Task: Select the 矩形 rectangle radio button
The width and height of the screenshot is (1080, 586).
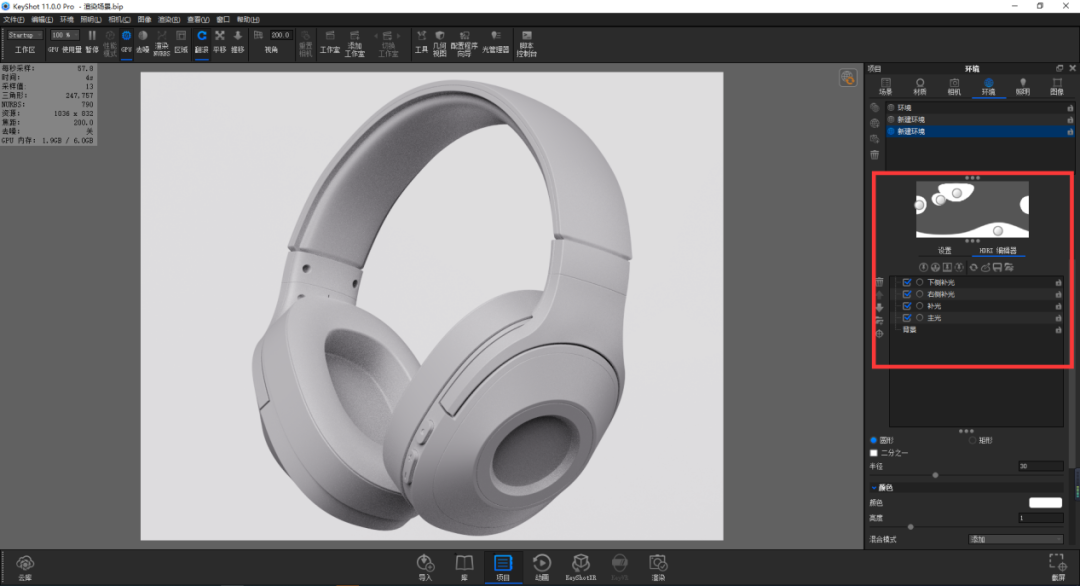Action: tap(973, 441)
